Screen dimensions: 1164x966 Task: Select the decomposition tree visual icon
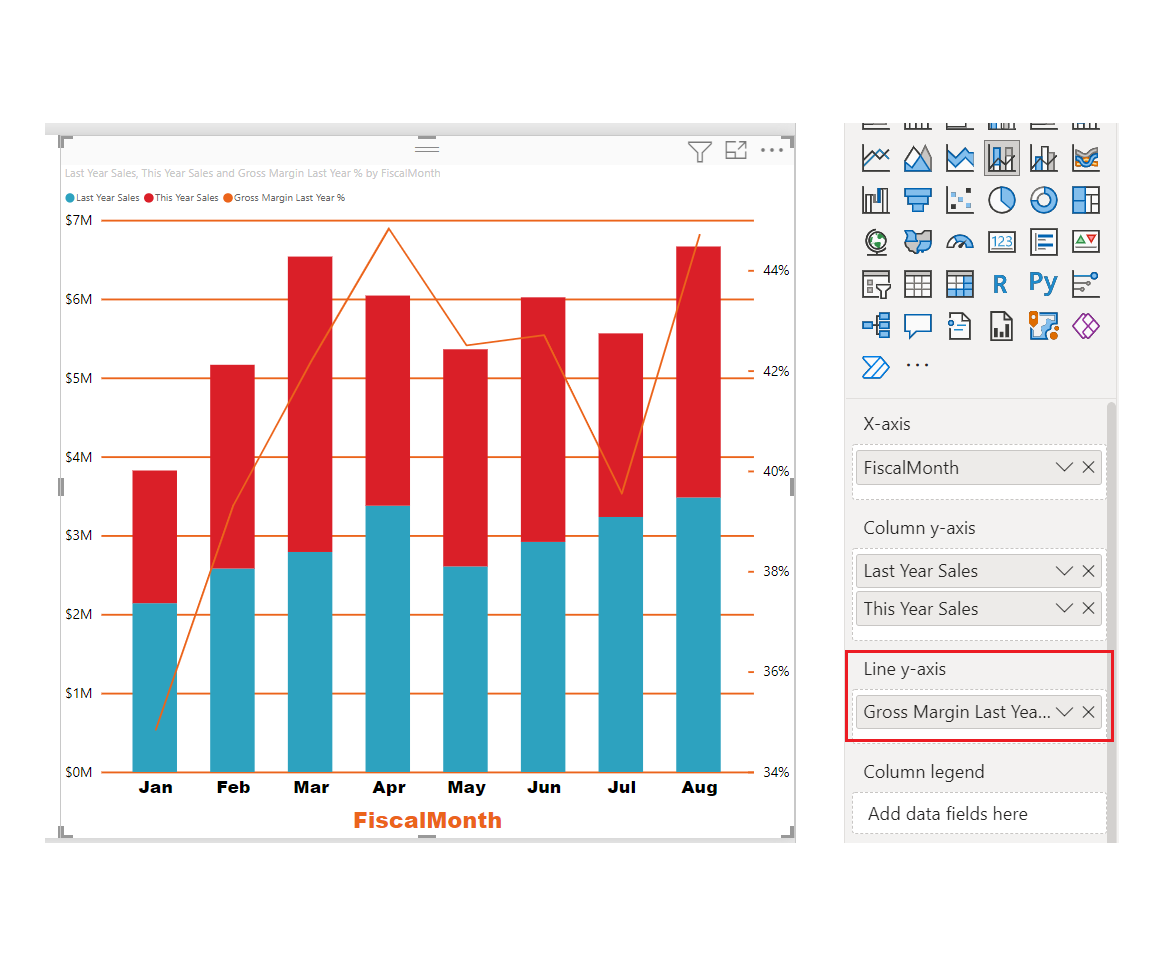point(876,325)
